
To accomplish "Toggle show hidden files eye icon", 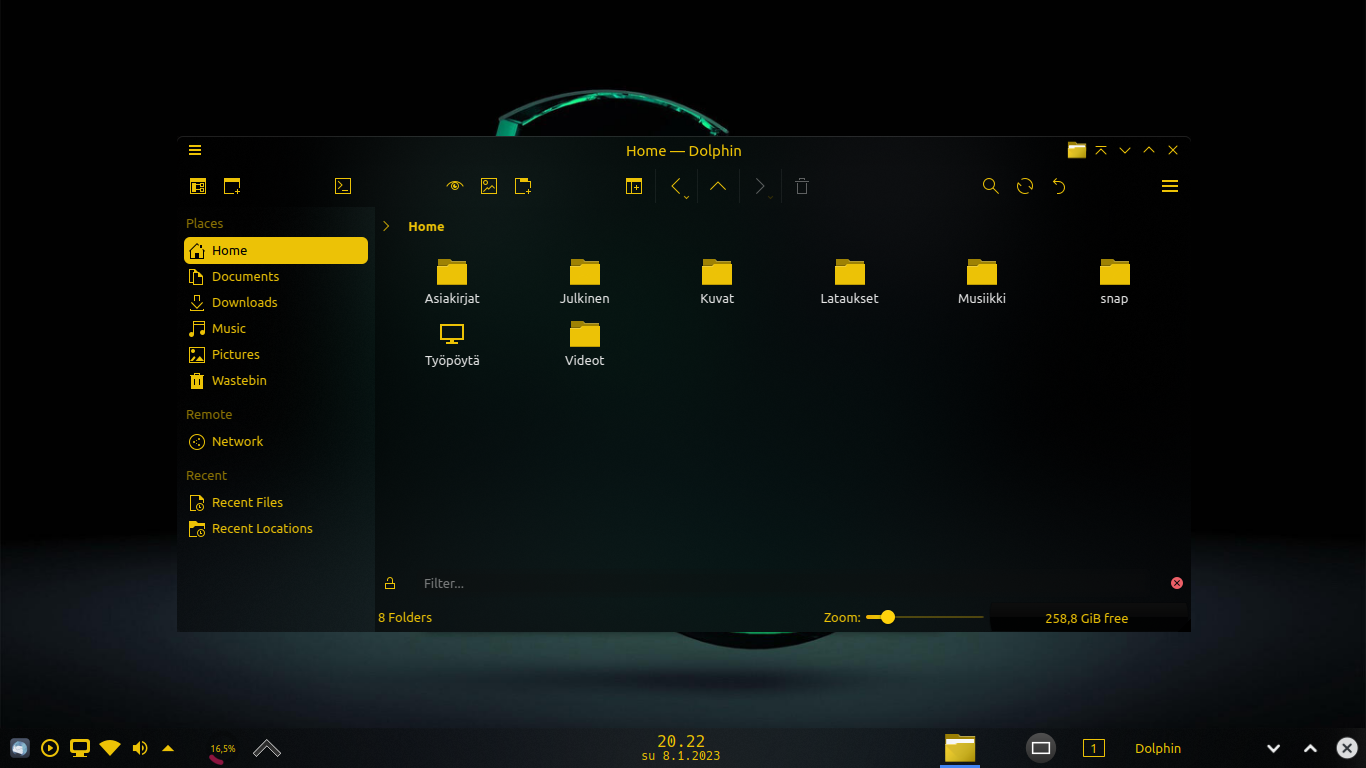I will [455, 186].
